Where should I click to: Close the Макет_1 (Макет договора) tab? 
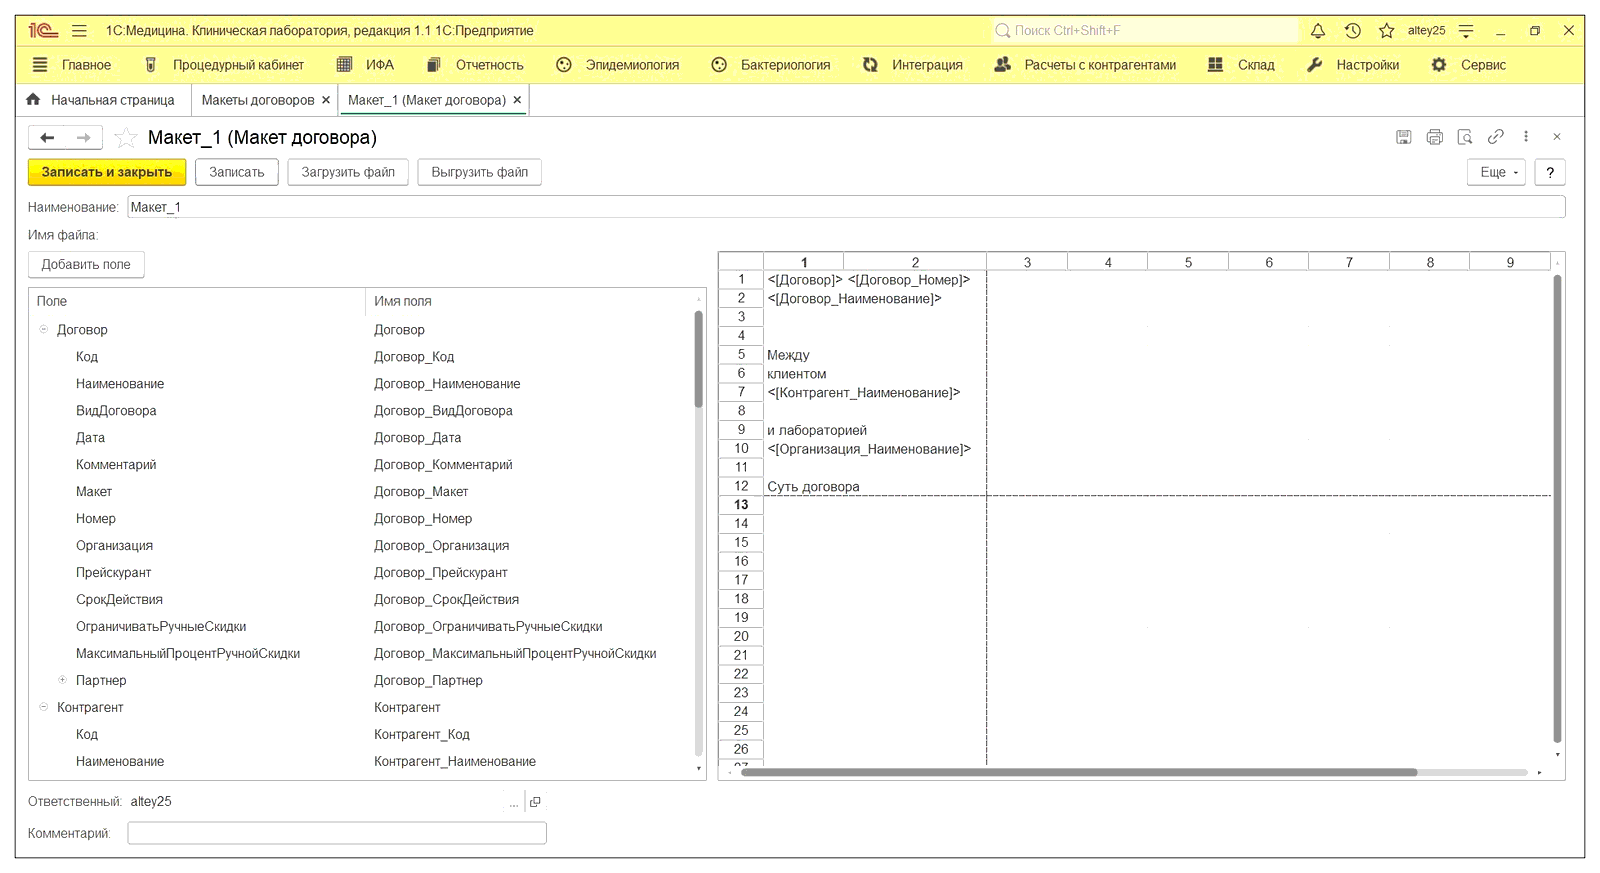(517, 100)
